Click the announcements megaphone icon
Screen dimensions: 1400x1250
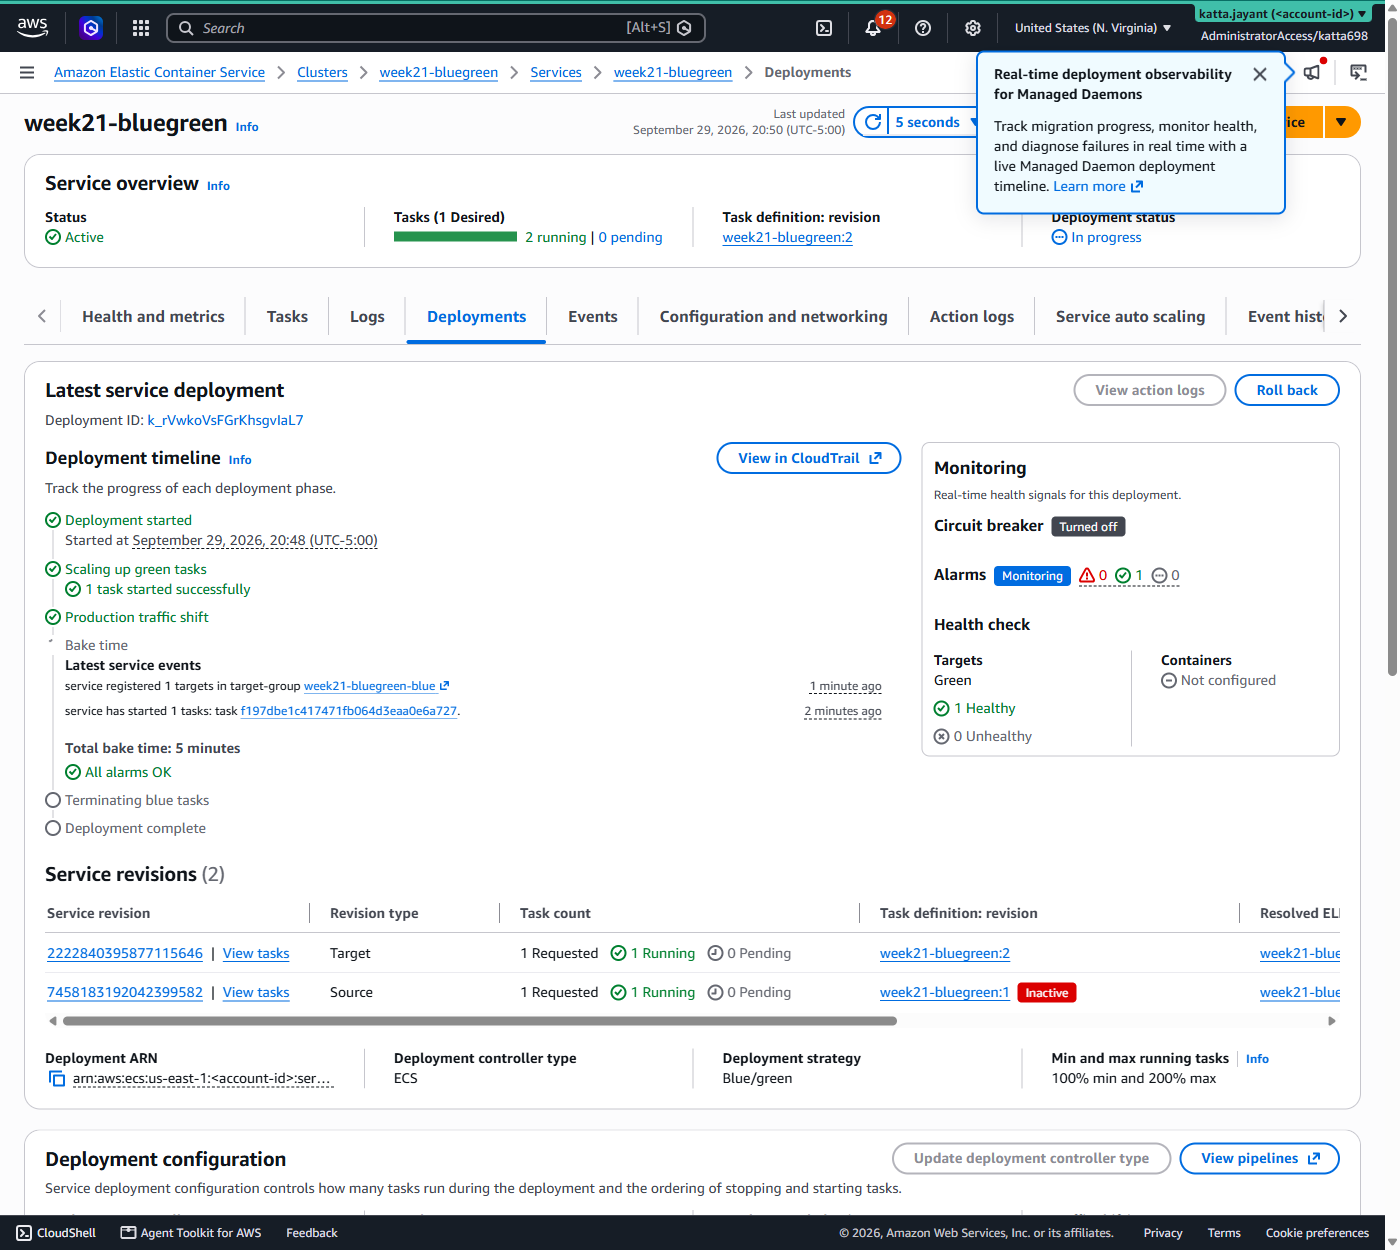1312,72
